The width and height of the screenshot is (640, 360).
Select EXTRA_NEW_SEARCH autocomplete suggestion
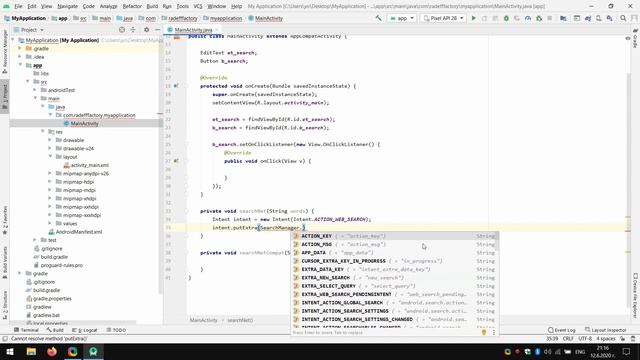[x=394, y=278]
